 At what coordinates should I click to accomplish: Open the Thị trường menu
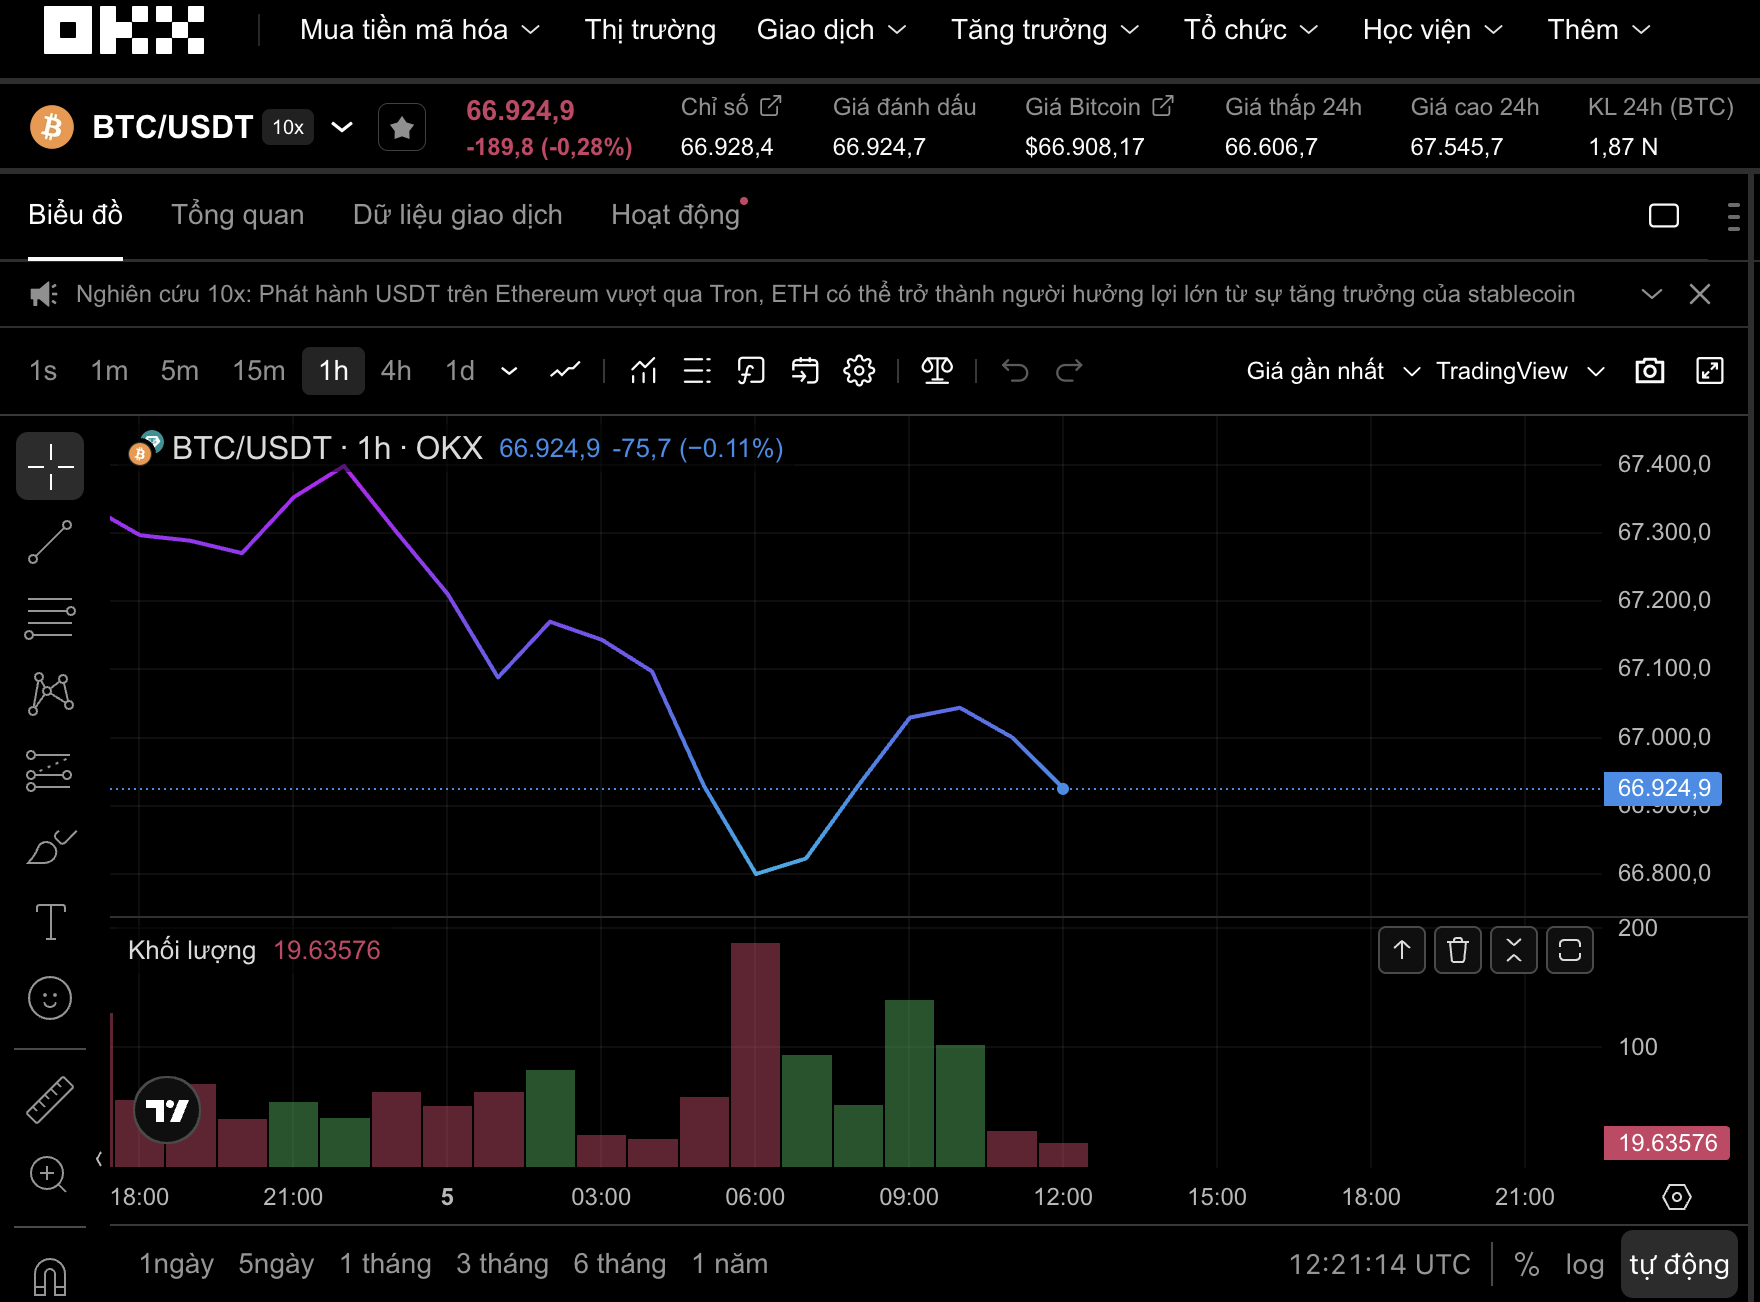pyautogui.click(x=650, y=30)
